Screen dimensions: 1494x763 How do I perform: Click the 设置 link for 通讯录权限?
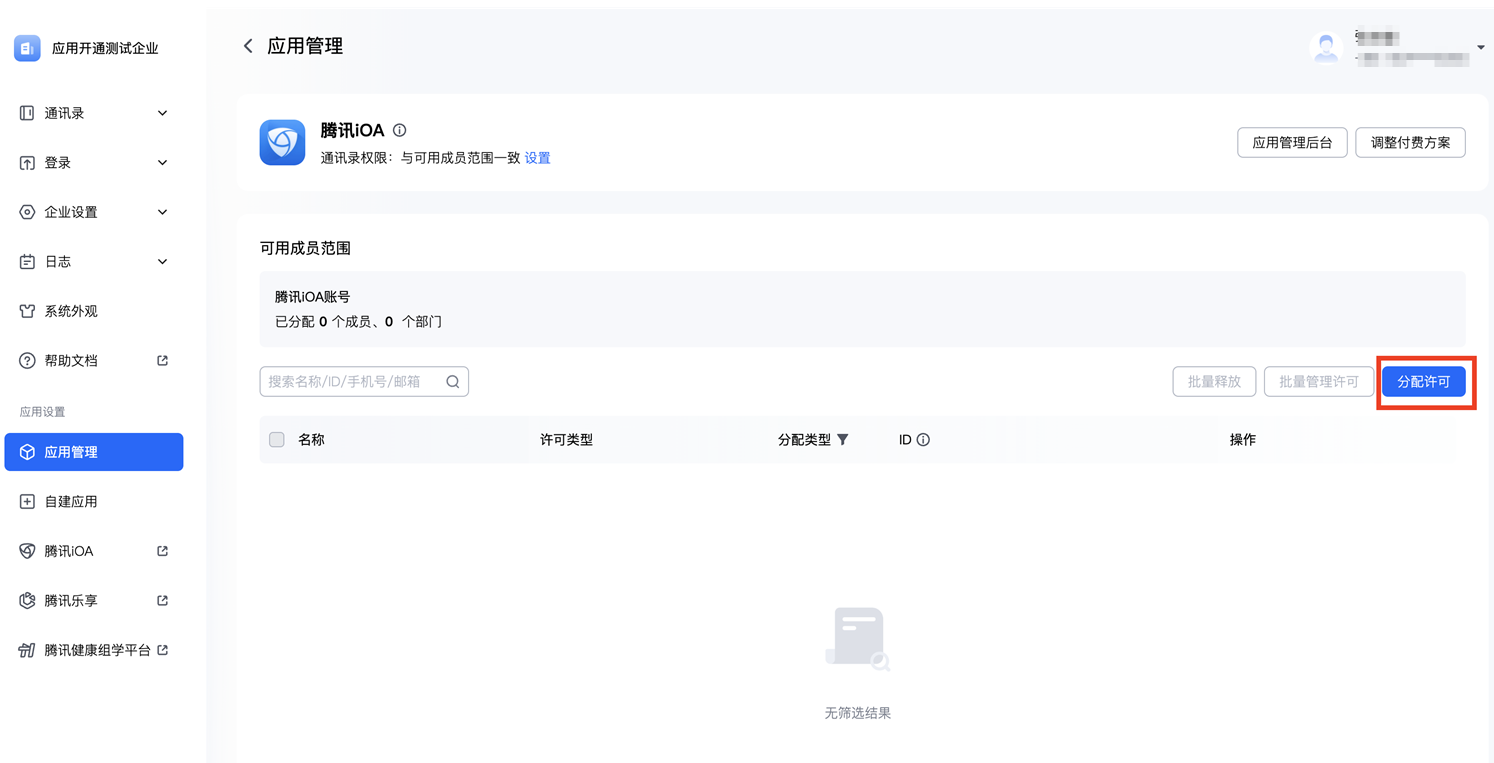538,158
